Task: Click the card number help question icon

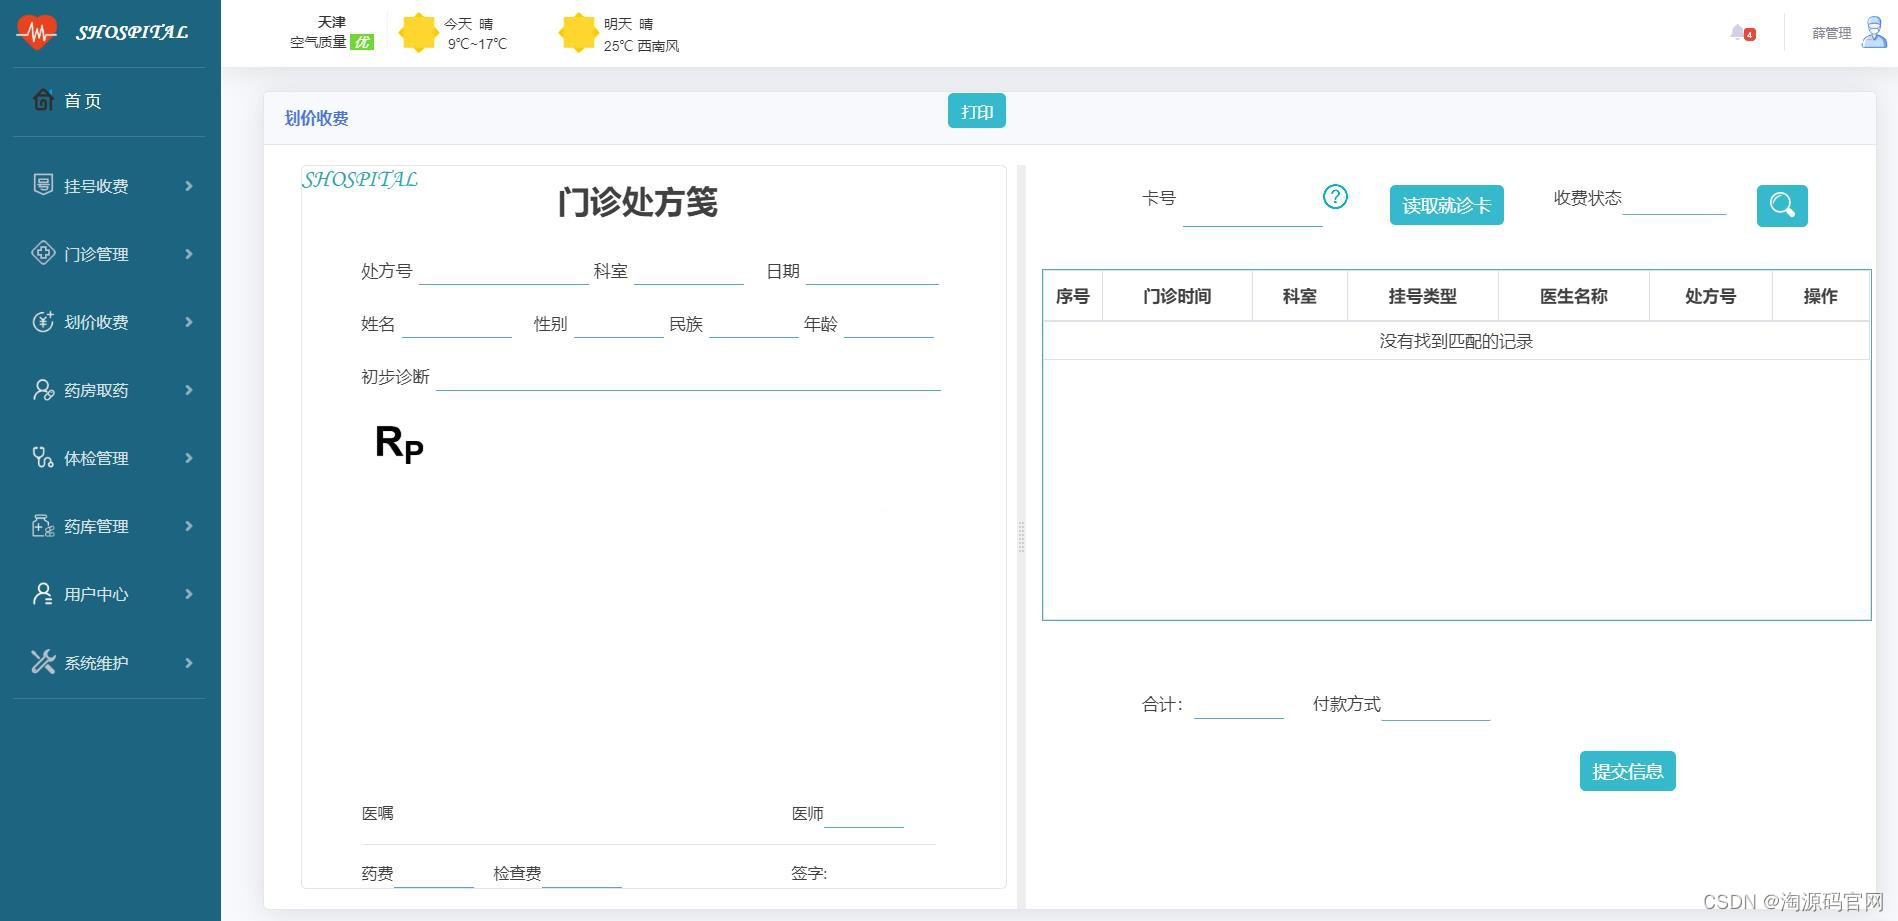Action: click(1335, 196)
